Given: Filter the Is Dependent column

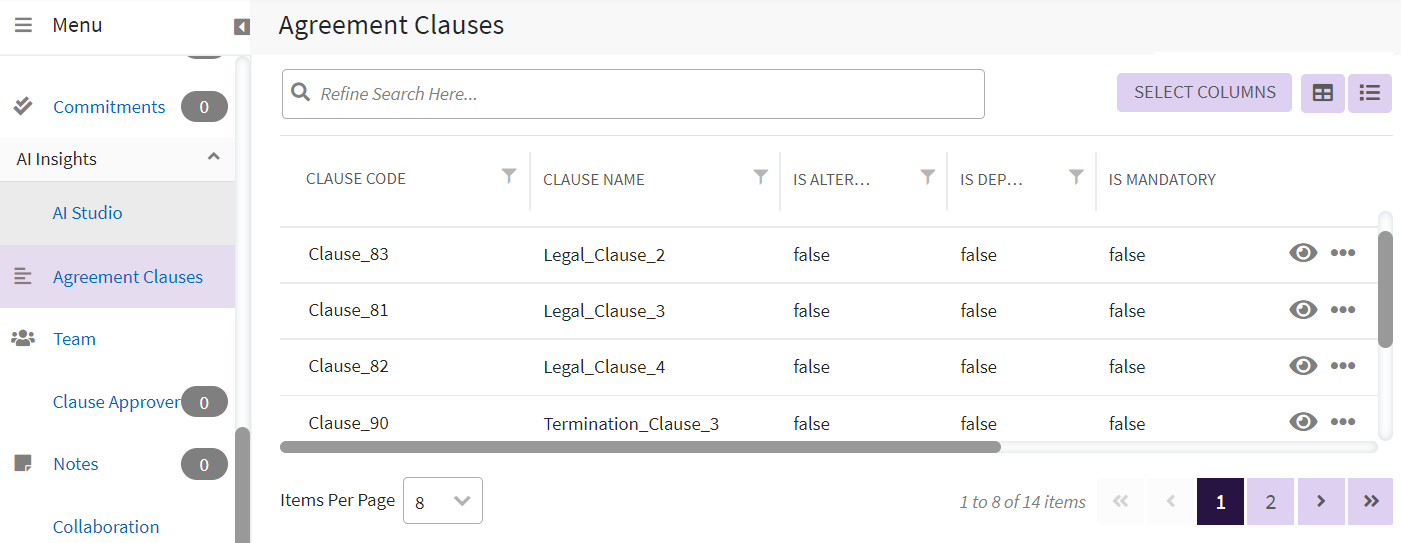Looking at the screenshot, I should pyautogui.click(x=1076, y=177).
